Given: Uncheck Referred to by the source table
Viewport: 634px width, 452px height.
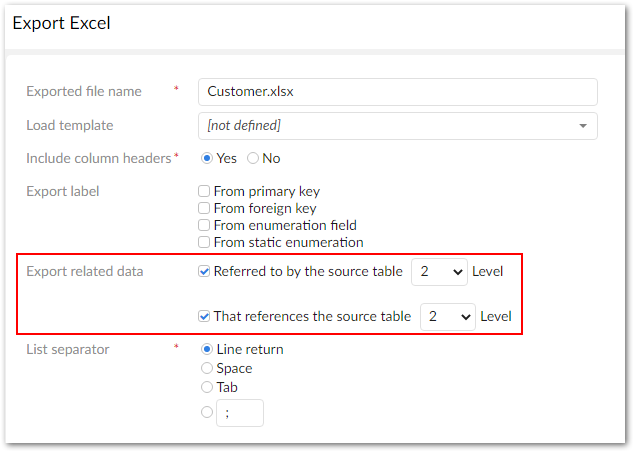Looking at the screenshot, I should pyautogui.click(x=204, y=271).
